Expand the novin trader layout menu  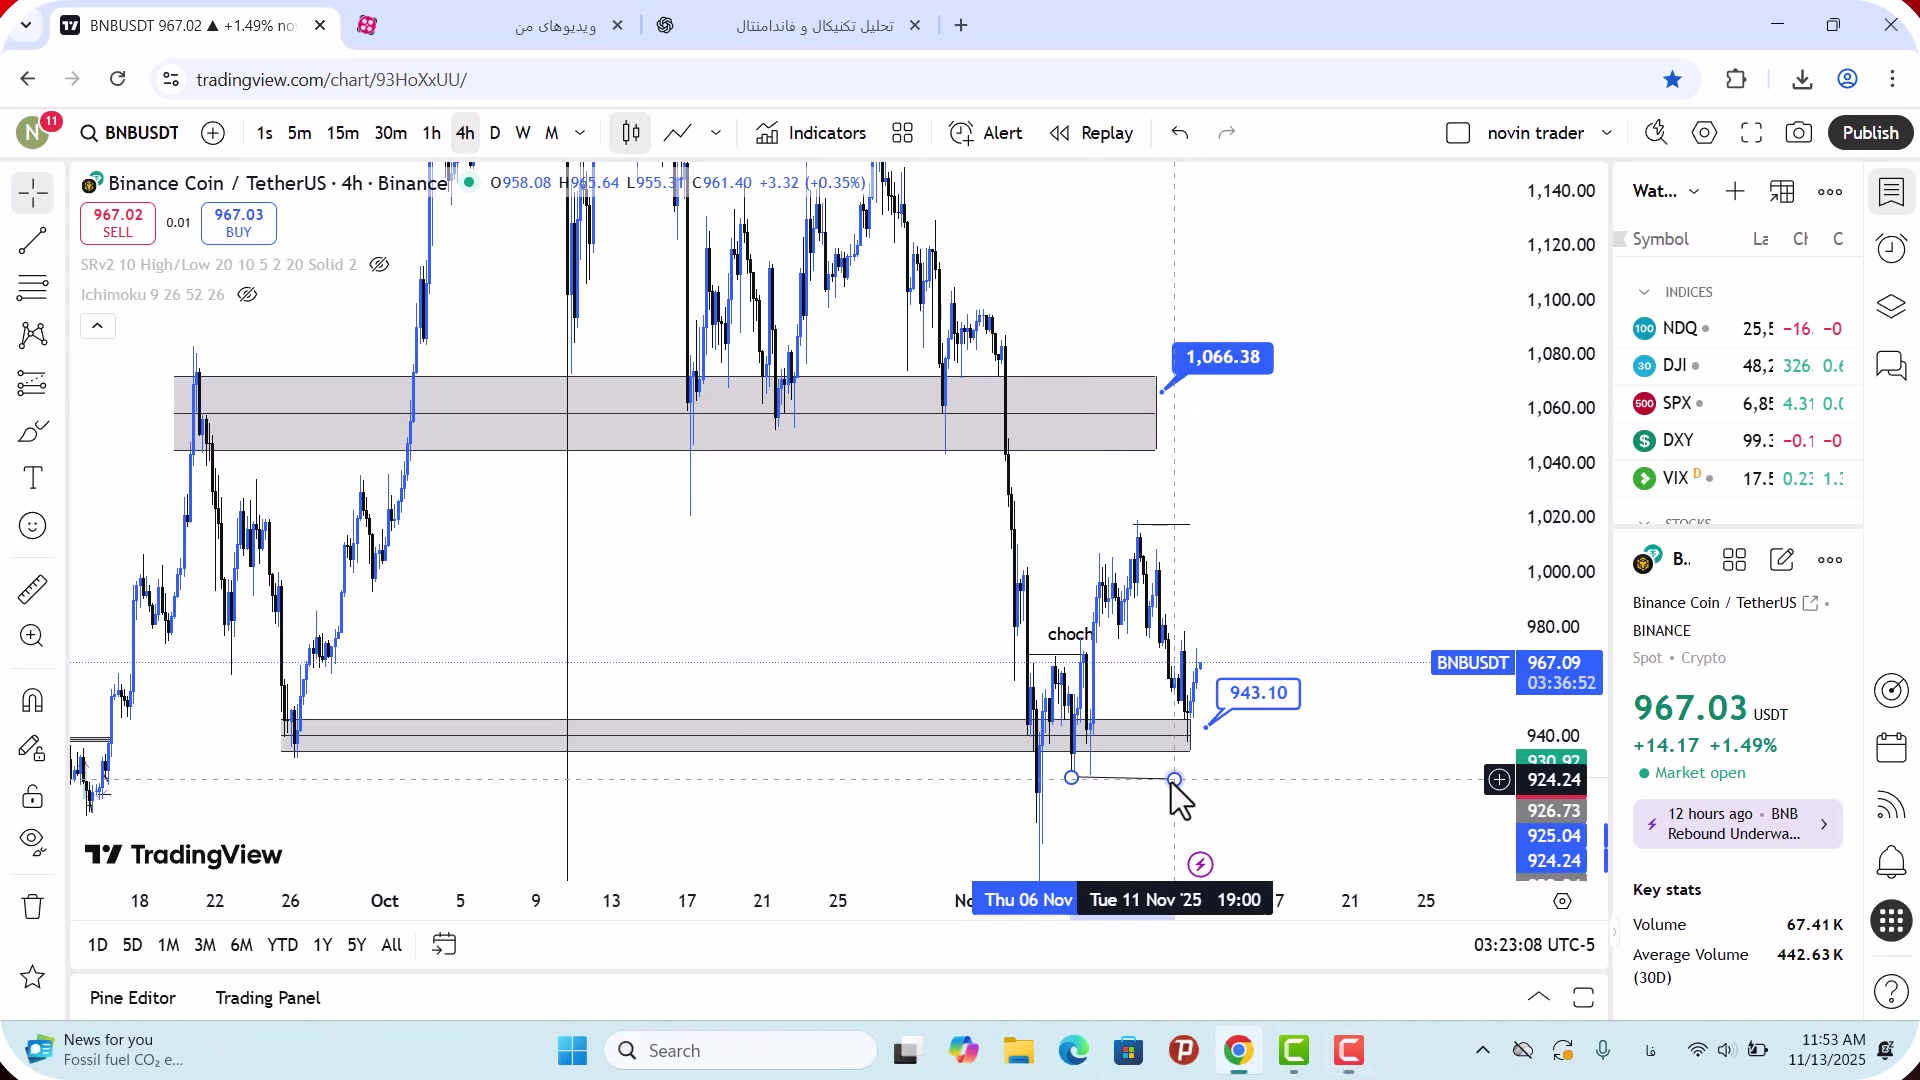coord(1607,133)
